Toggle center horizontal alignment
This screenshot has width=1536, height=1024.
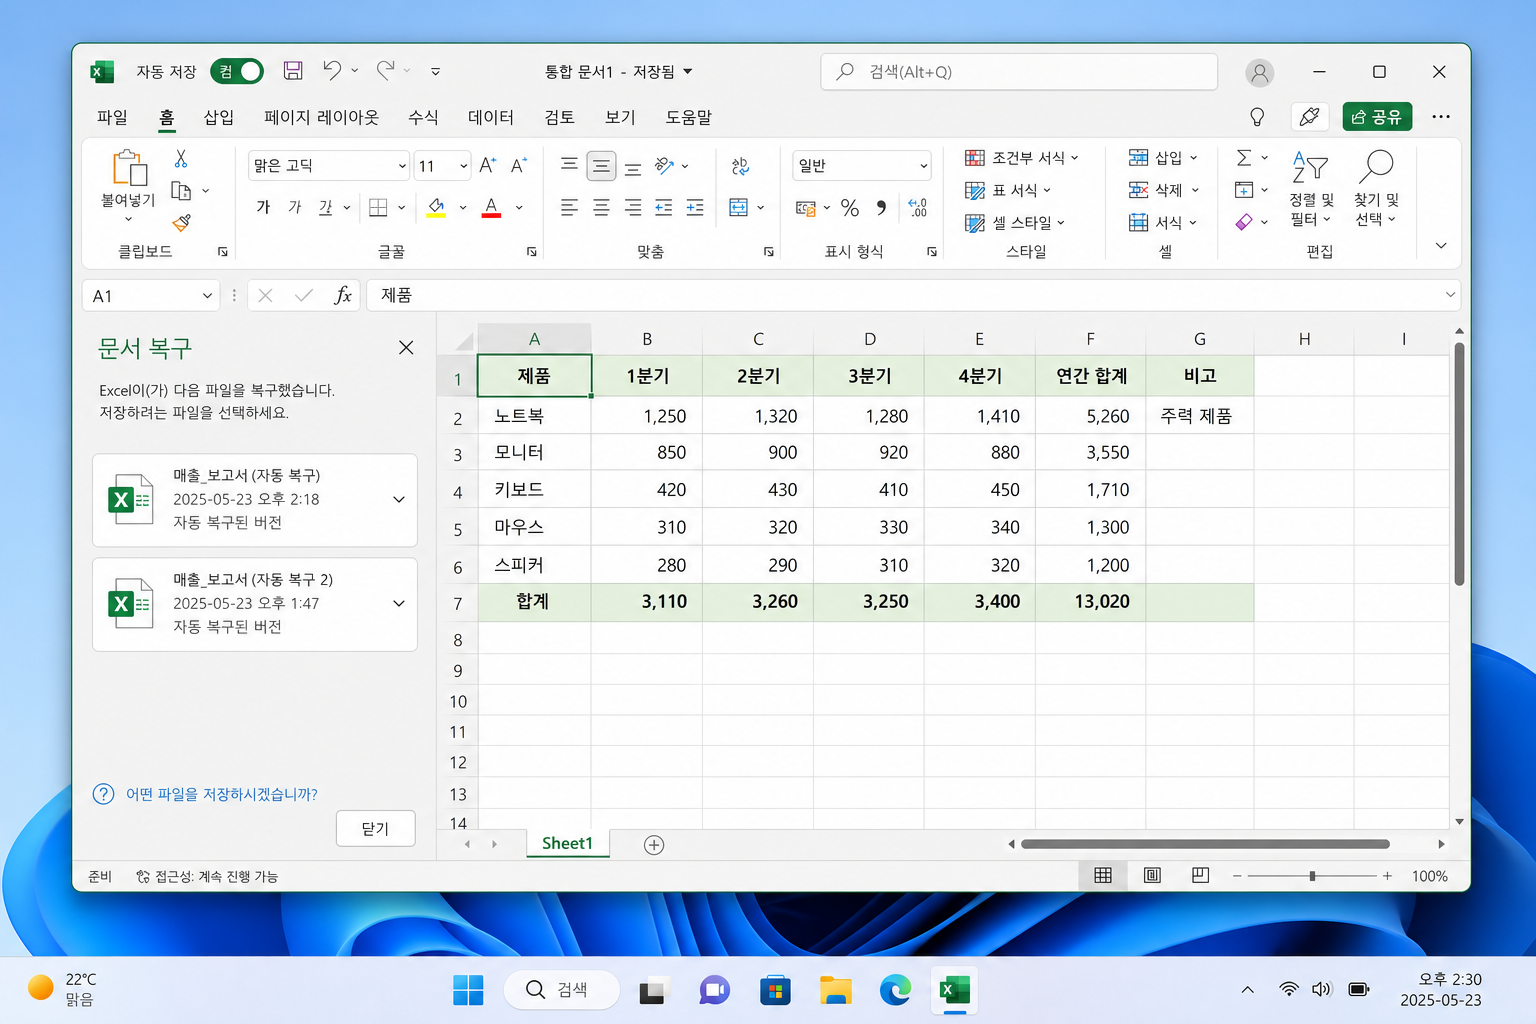point(601,207)
